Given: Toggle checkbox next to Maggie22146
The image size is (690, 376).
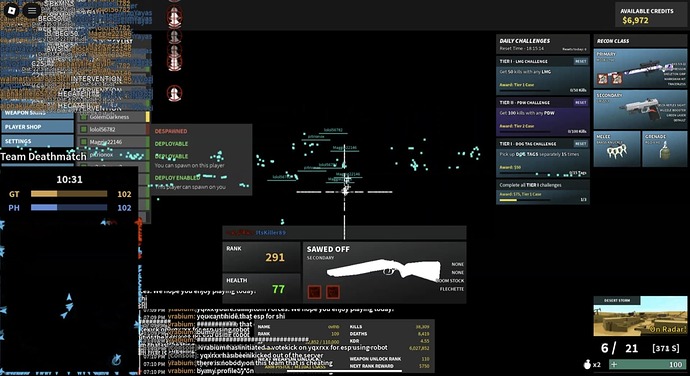Looking at the screenshot, I should 84,142.
